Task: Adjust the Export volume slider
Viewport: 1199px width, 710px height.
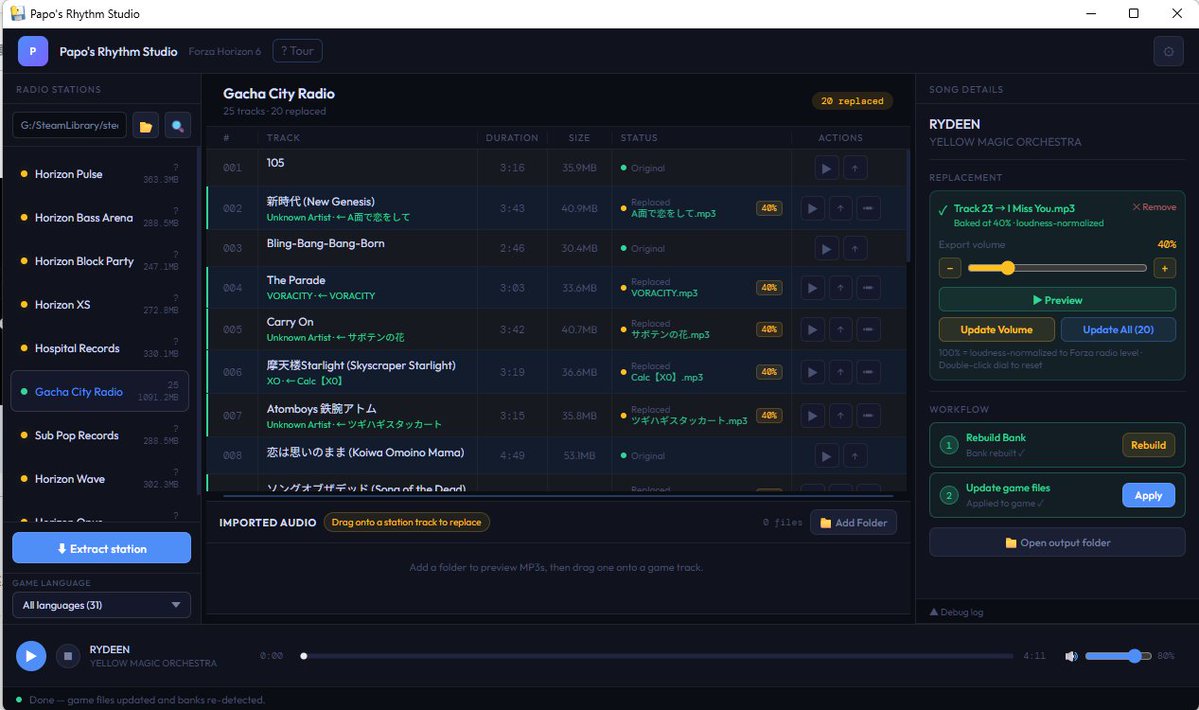Action: (1057, 268)
